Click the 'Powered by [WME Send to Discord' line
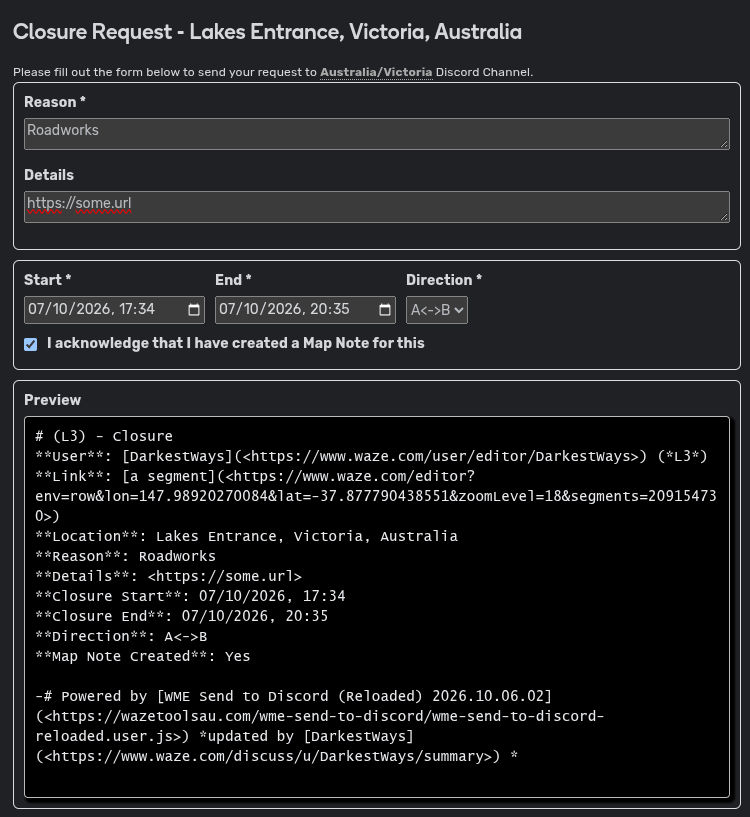This screenshot has width=750, height=817. tap(293, 696)
